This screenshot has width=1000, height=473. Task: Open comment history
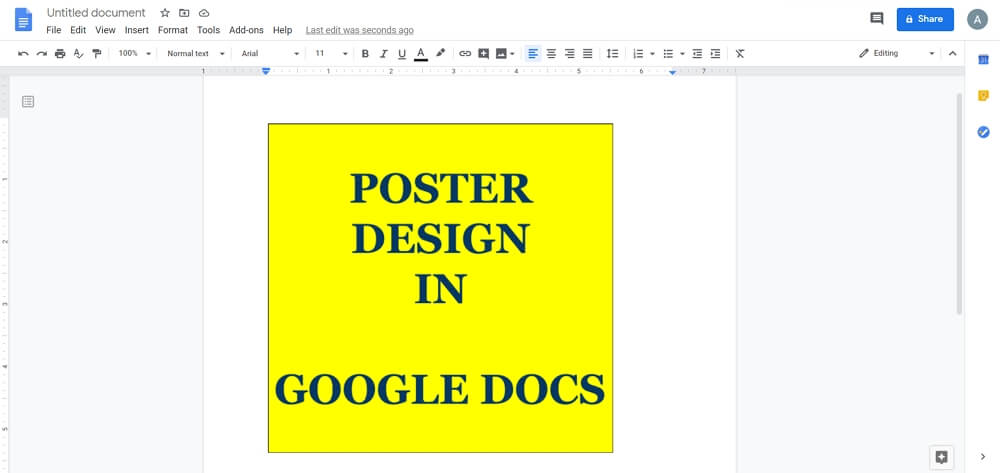pyautogui.click(x=877, y=18)
